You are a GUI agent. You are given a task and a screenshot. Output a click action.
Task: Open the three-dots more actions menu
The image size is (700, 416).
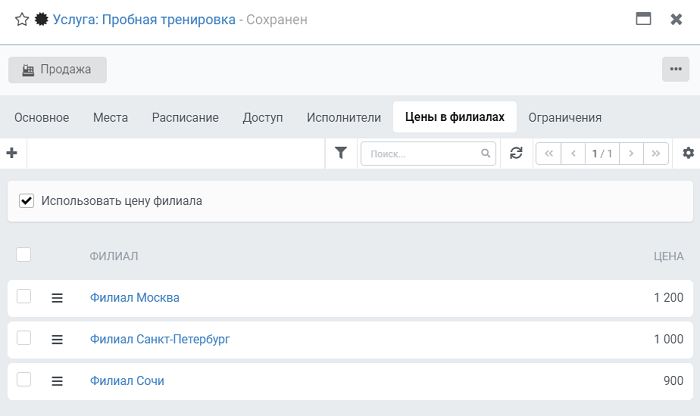[675, 69]
